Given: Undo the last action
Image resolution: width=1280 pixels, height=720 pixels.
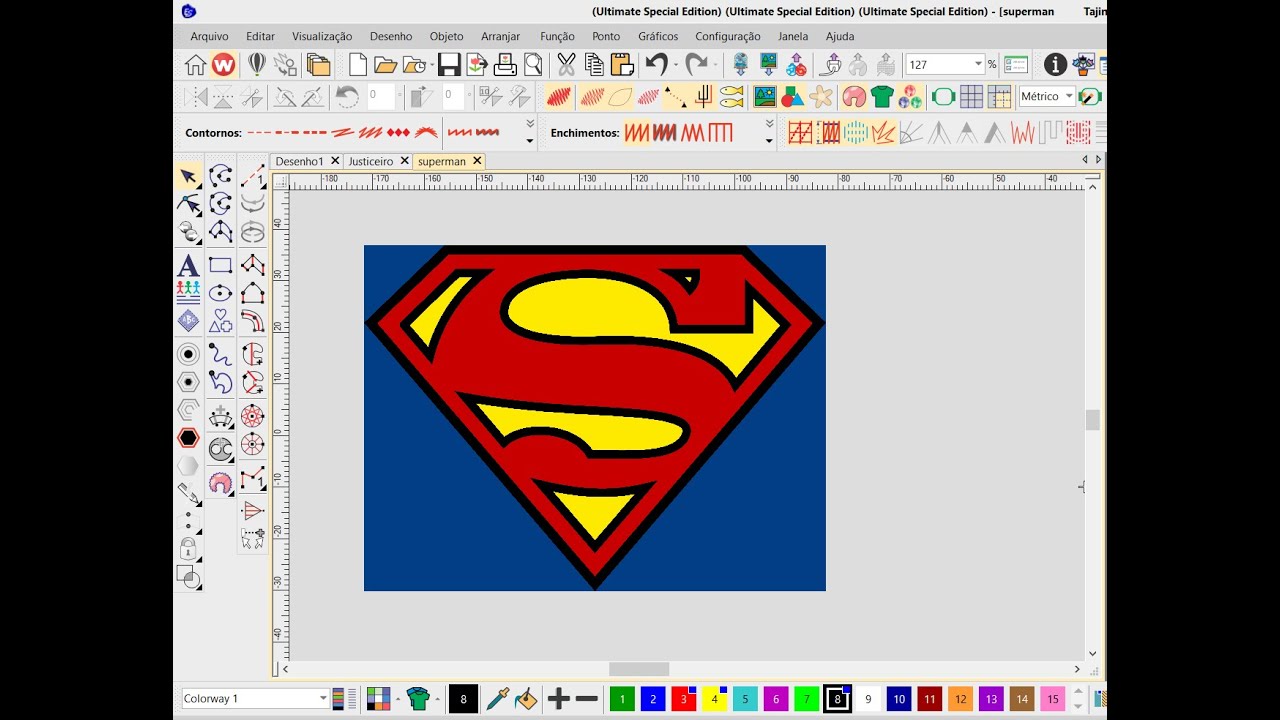Looking at the screenshot, I should (656, 65).
